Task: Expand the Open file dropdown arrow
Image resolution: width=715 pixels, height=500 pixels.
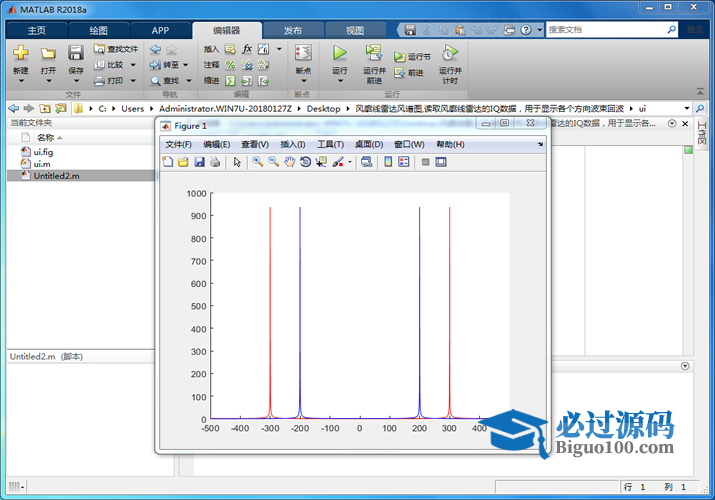Action: point(48,81)
